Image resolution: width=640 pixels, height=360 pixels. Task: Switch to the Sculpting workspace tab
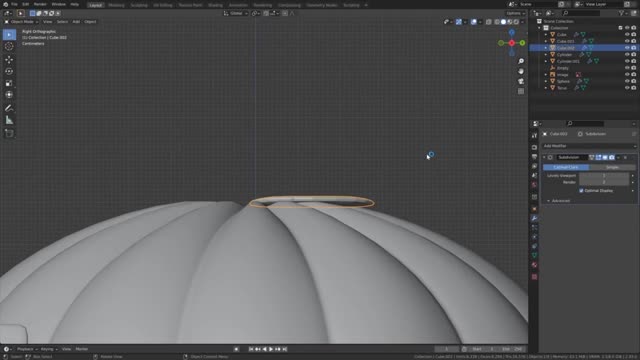pos(139,5)
